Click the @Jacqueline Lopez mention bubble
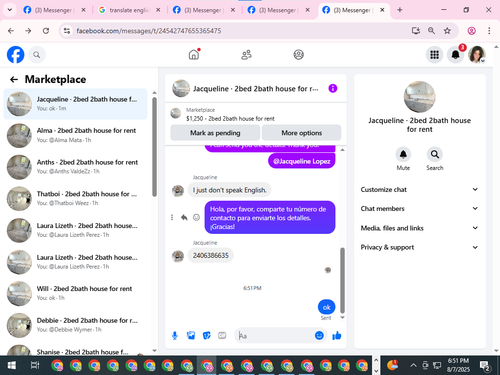The height and width of the screenshot is (375, 500). click(302, 161)
